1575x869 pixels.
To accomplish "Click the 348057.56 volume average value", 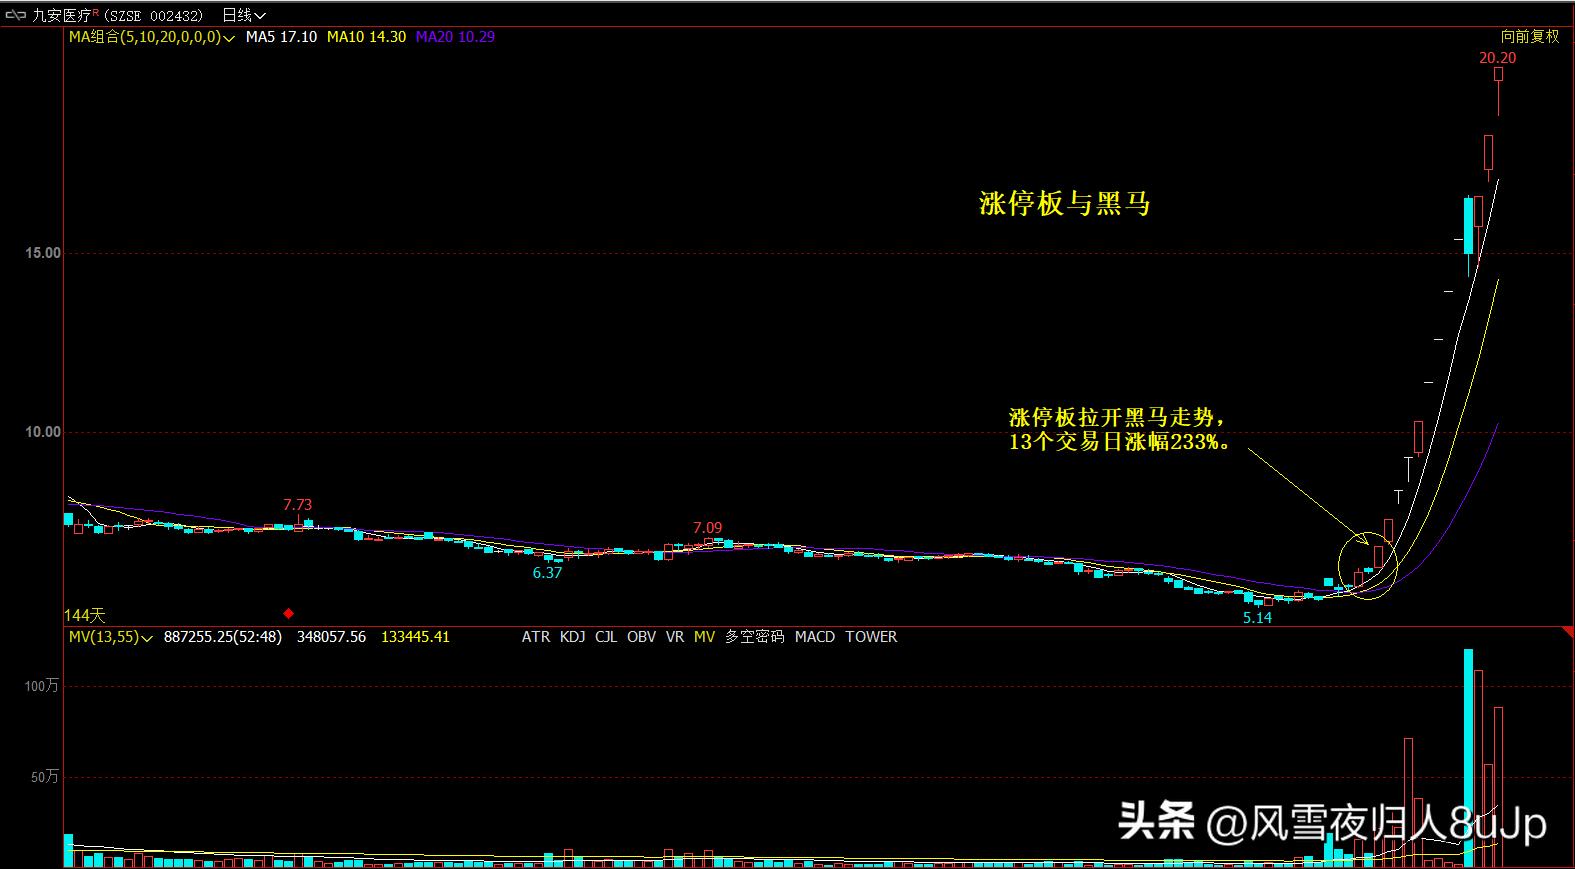I will 331,637.
